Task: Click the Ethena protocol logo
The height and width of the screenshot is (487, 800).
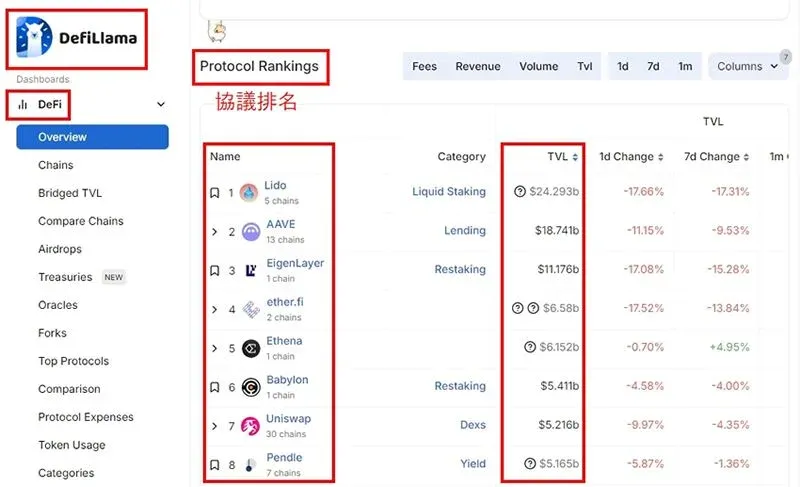Action: click(x=251, y=348)
